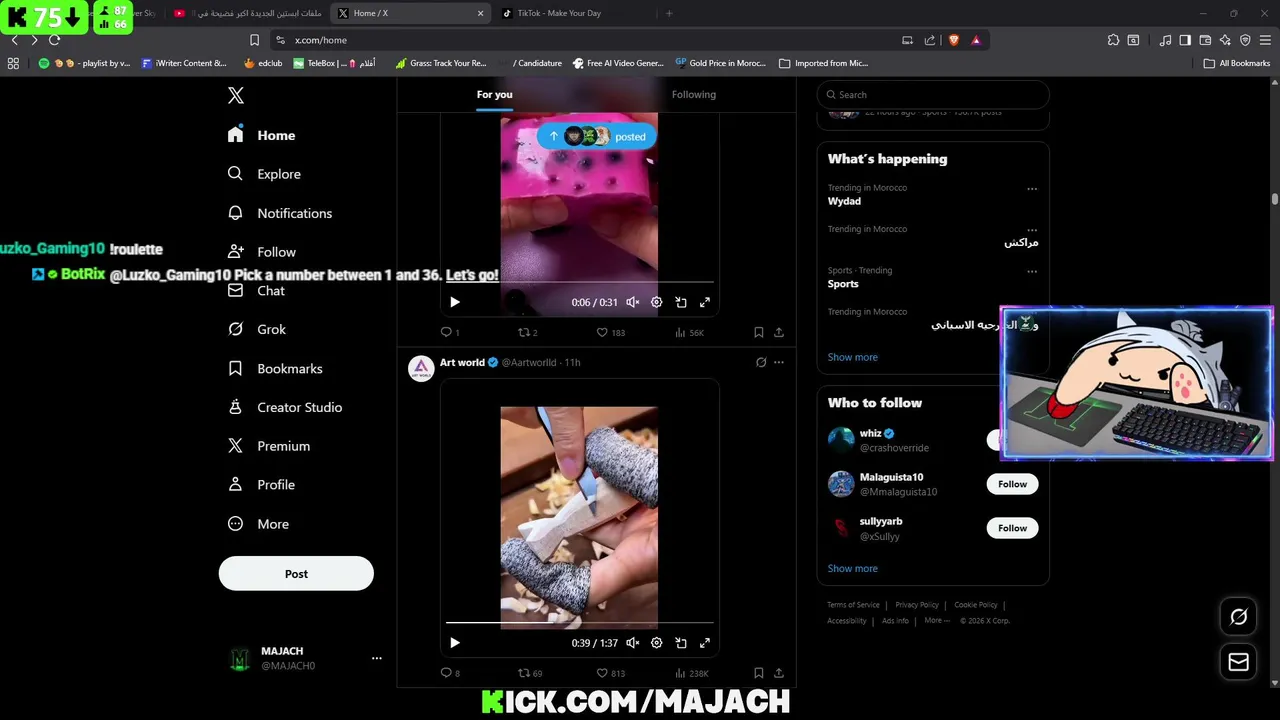Screen dimensions: 1280x720
Task: Open settings of the 1:37 video
Action: (x=657, y=643)
